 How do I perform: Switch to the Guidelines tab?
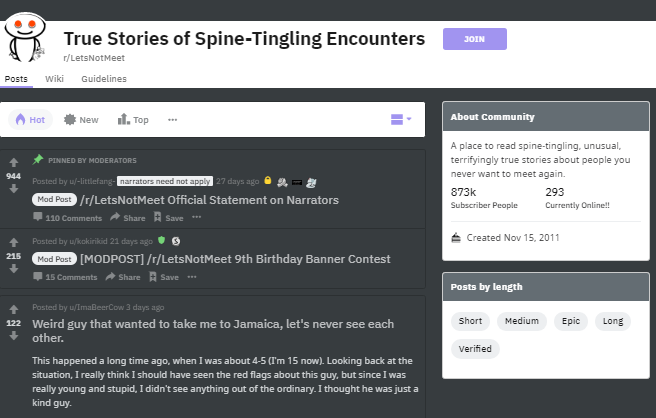click(104, 79)
